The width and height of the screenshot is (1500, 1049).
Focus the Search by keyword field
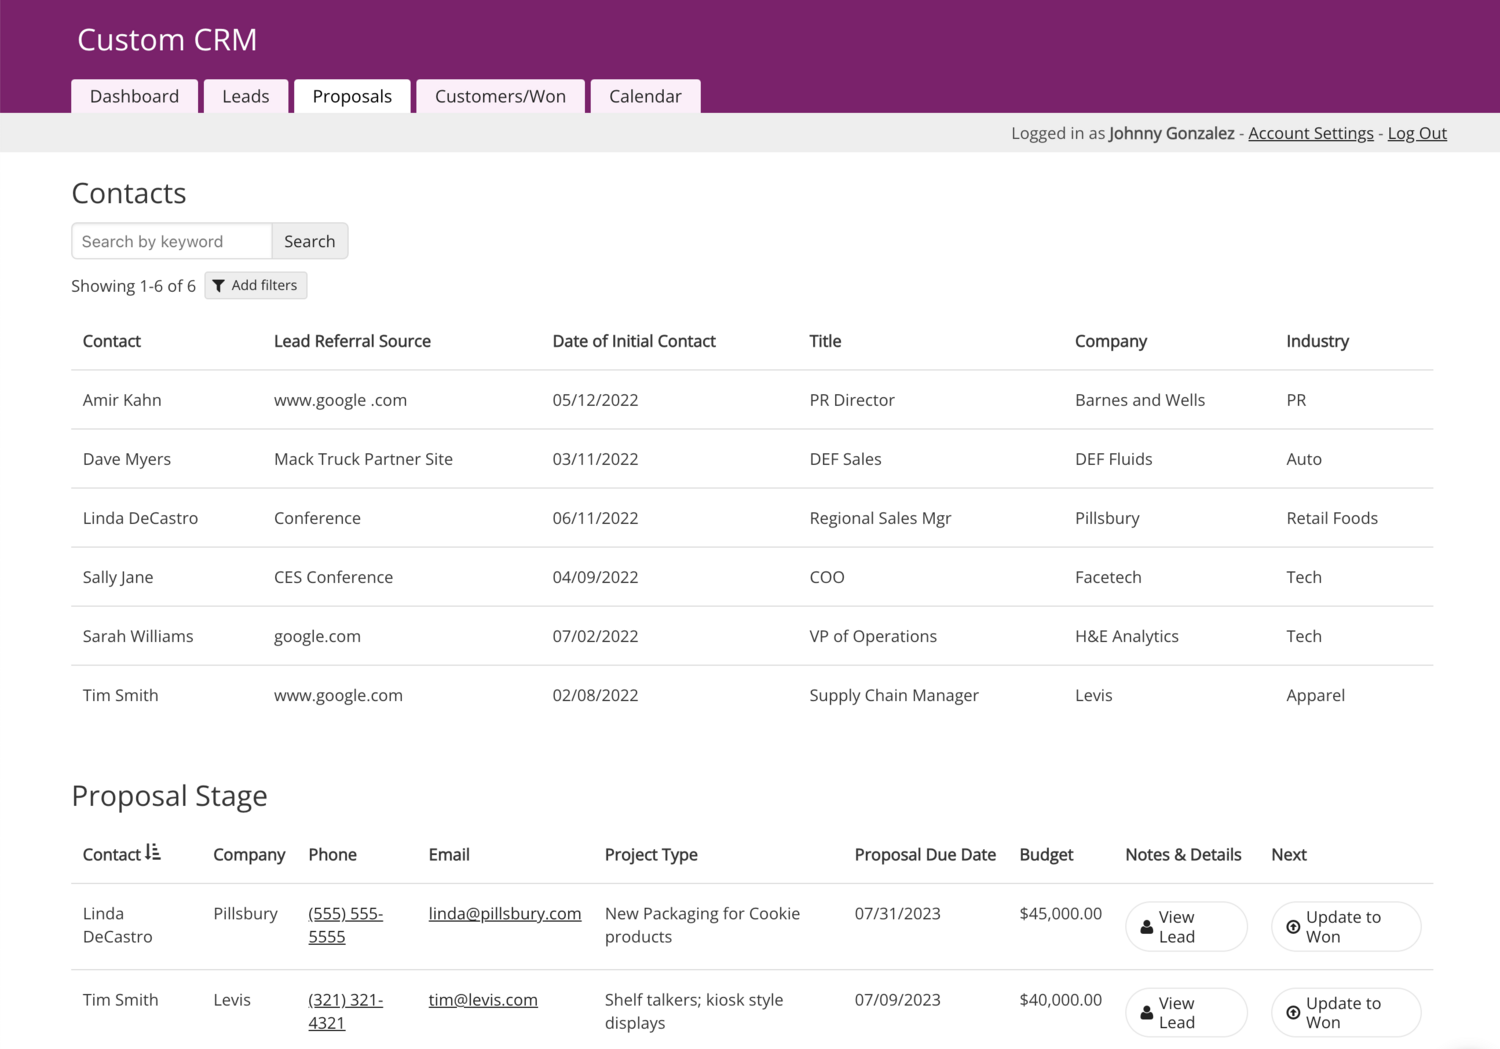click(172, 241)
